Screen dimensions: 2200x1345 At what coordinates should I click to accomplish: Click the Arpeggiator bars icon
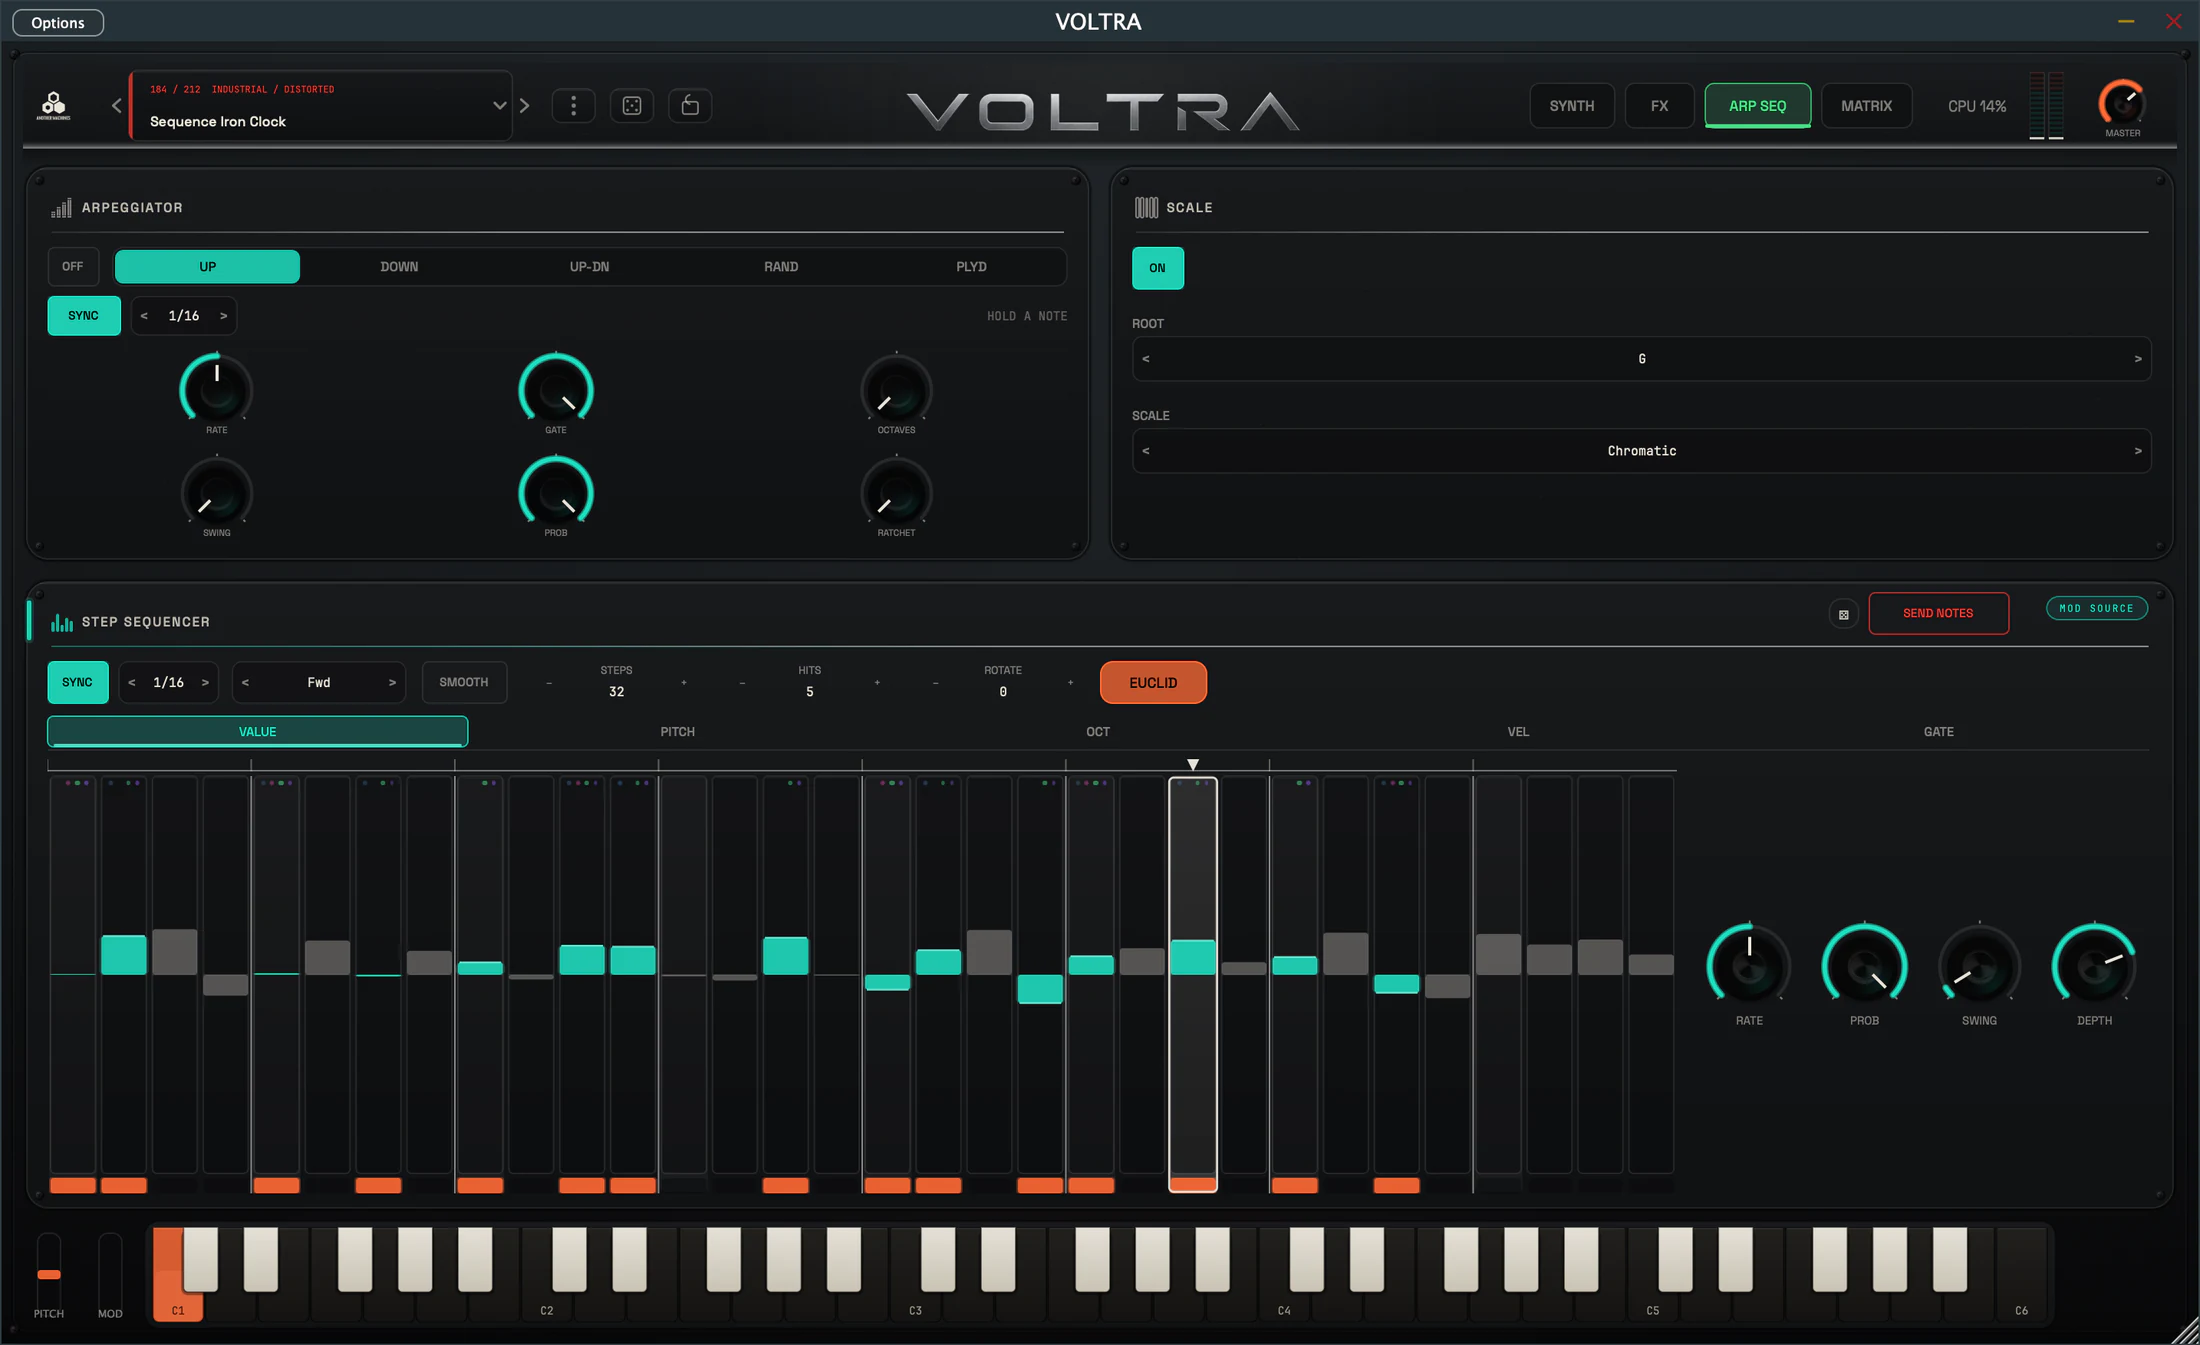[61, 208]
